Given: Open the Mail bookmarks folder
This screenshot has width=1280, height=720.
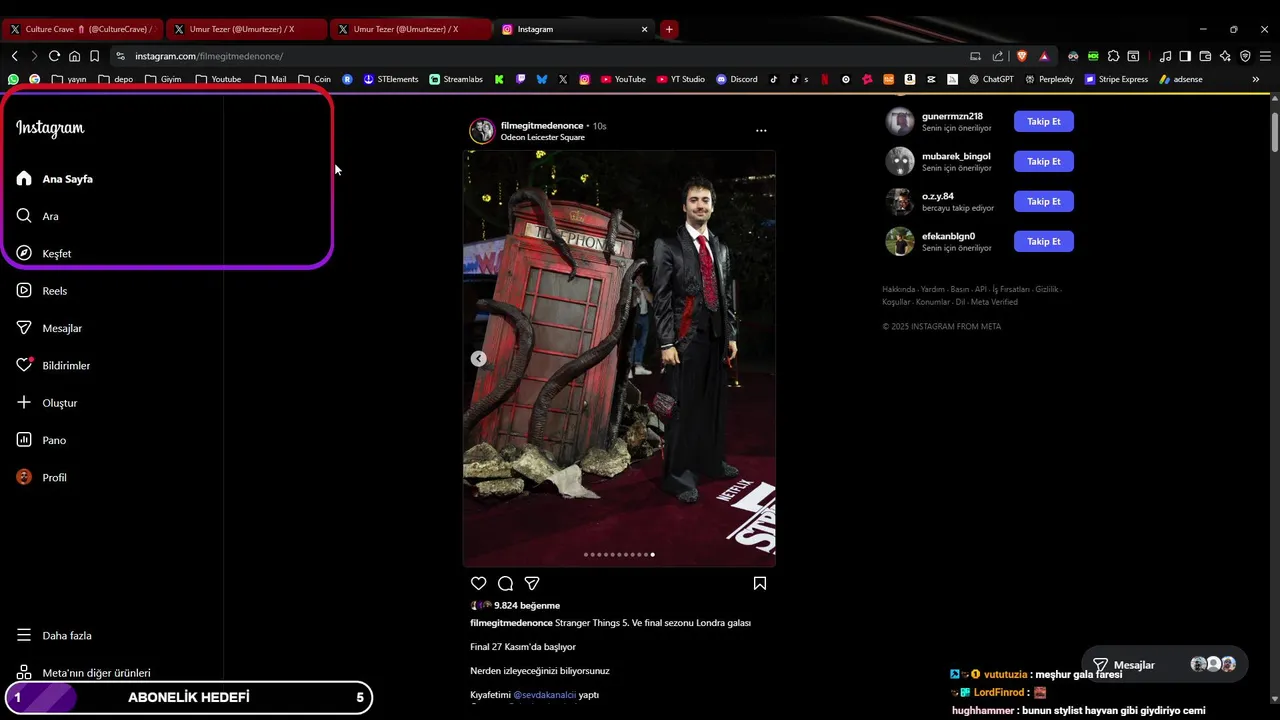Looking at the screenshot, I should coord(271,79).
